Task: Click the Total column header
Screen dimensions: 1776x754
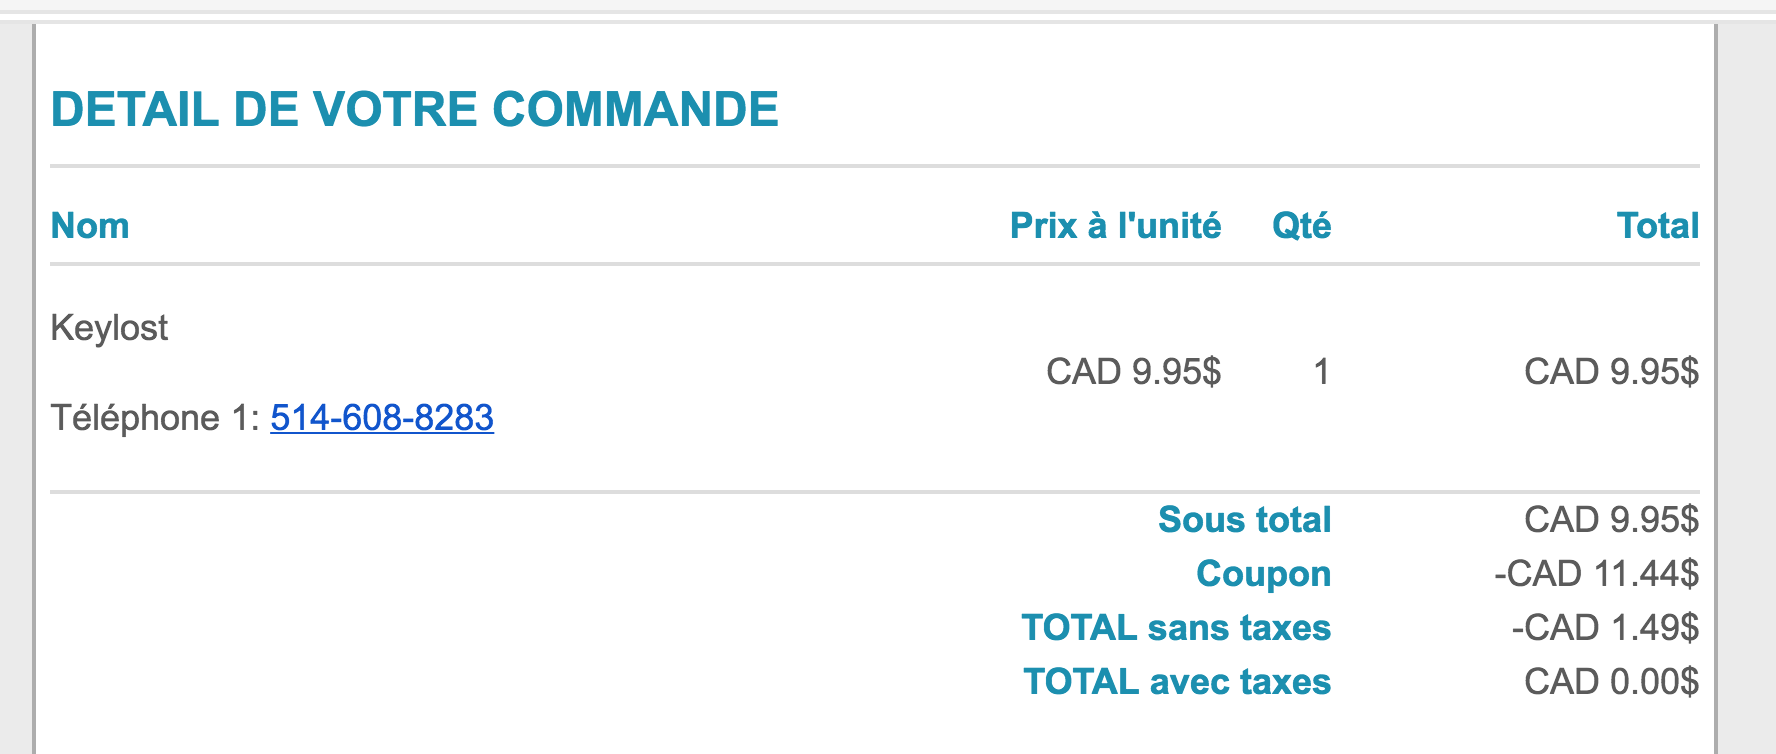Action: tap(1658, 226)
